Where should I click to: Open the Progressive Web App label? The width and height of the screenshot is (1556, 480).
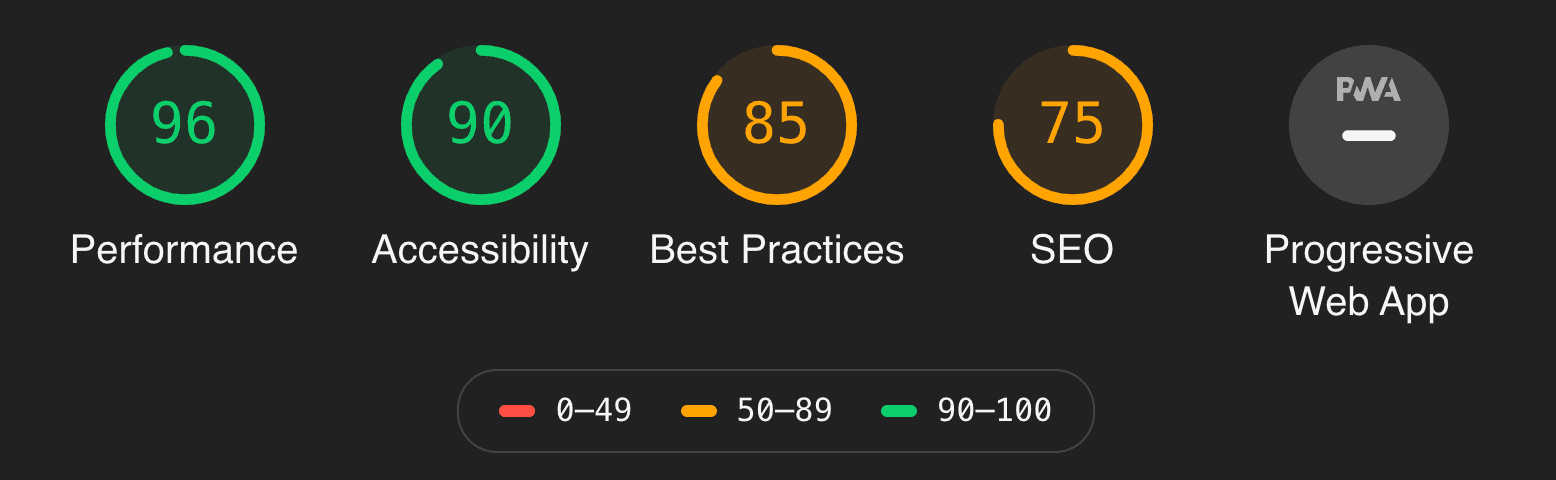click(x=1368, y=275)
